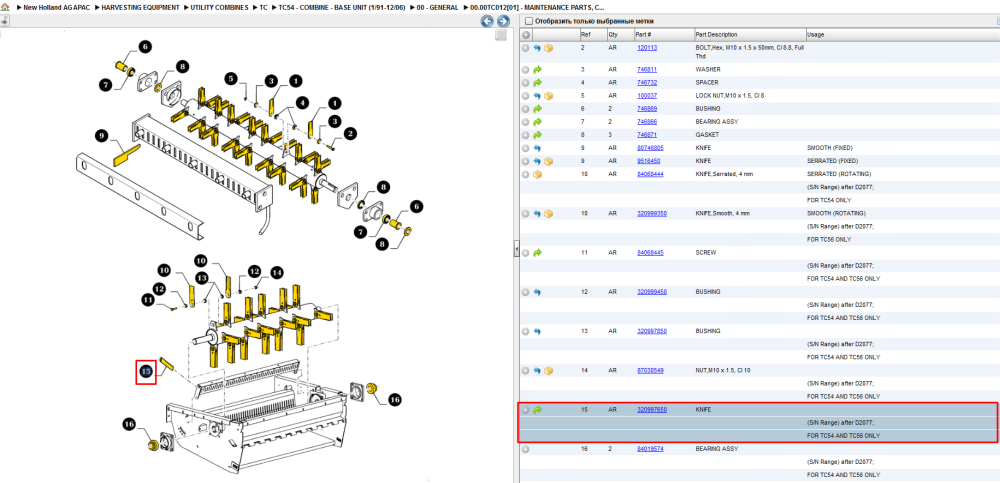Open 'UTILITY COMBINES' breadcrumb
The width and height of the screenshot is (1000, 483).
point(219,7)
